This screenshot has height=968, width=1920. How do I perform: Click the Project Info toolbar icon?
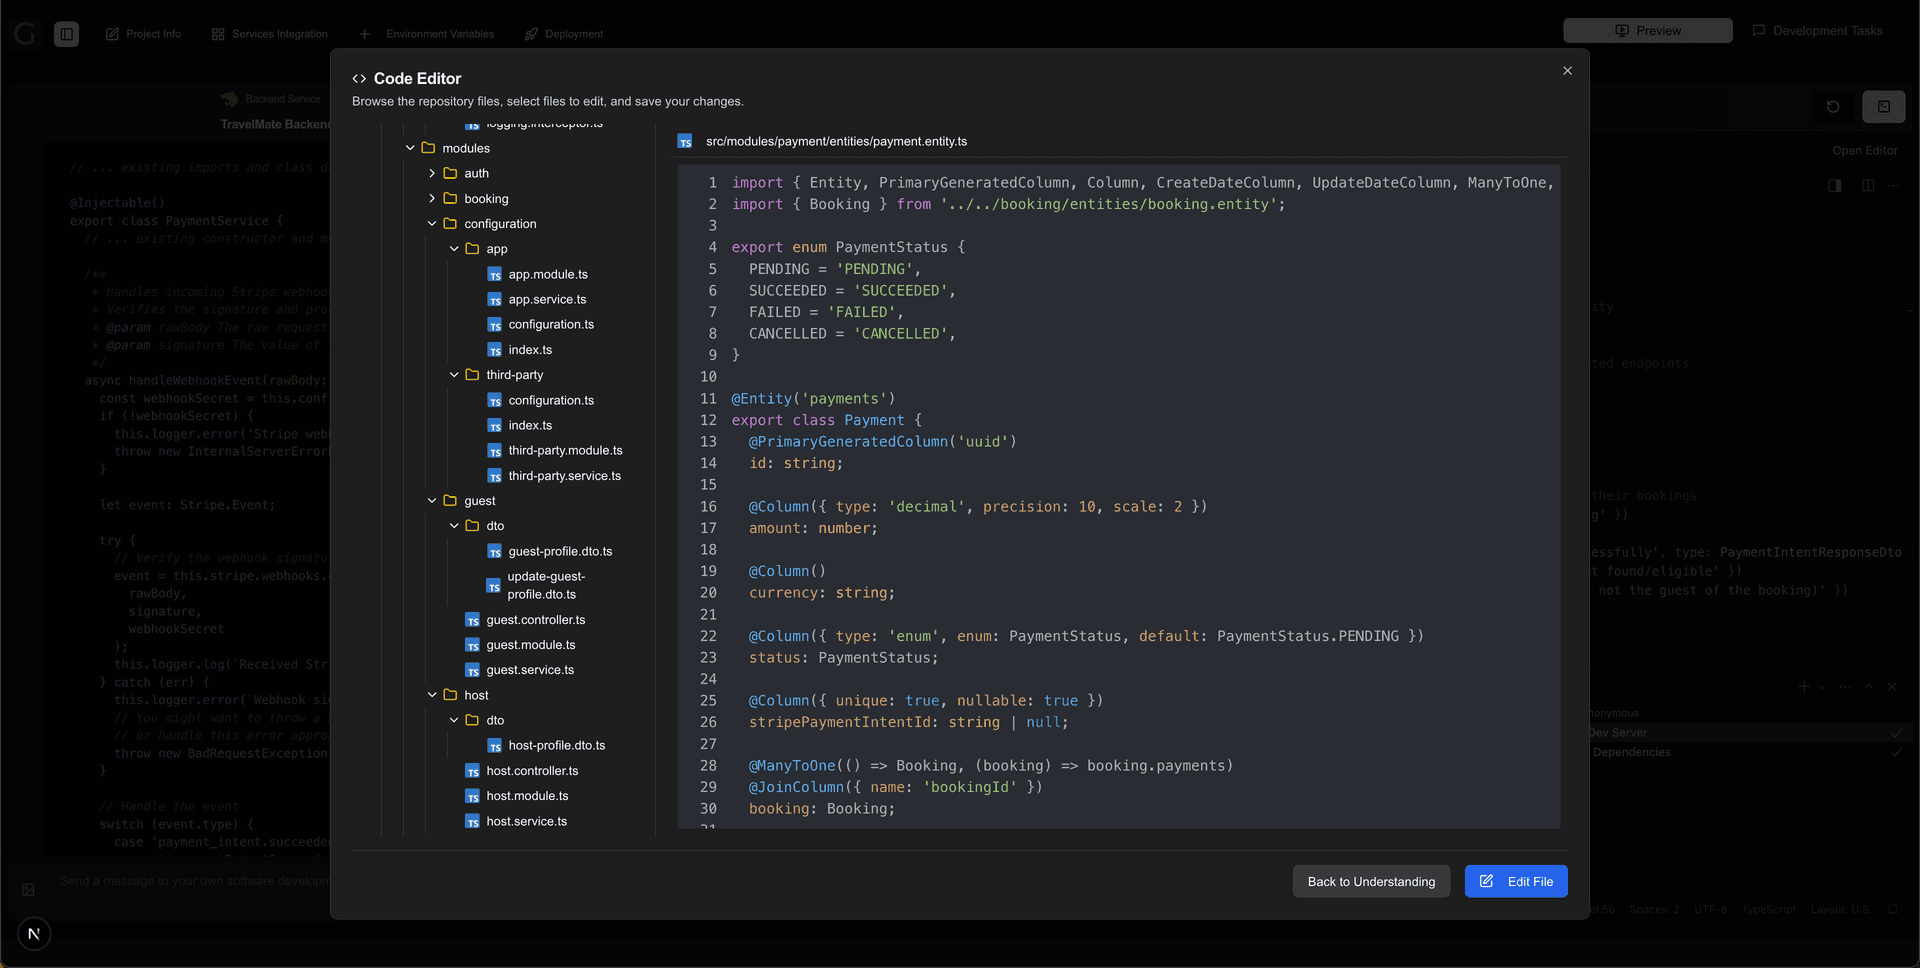113,33
